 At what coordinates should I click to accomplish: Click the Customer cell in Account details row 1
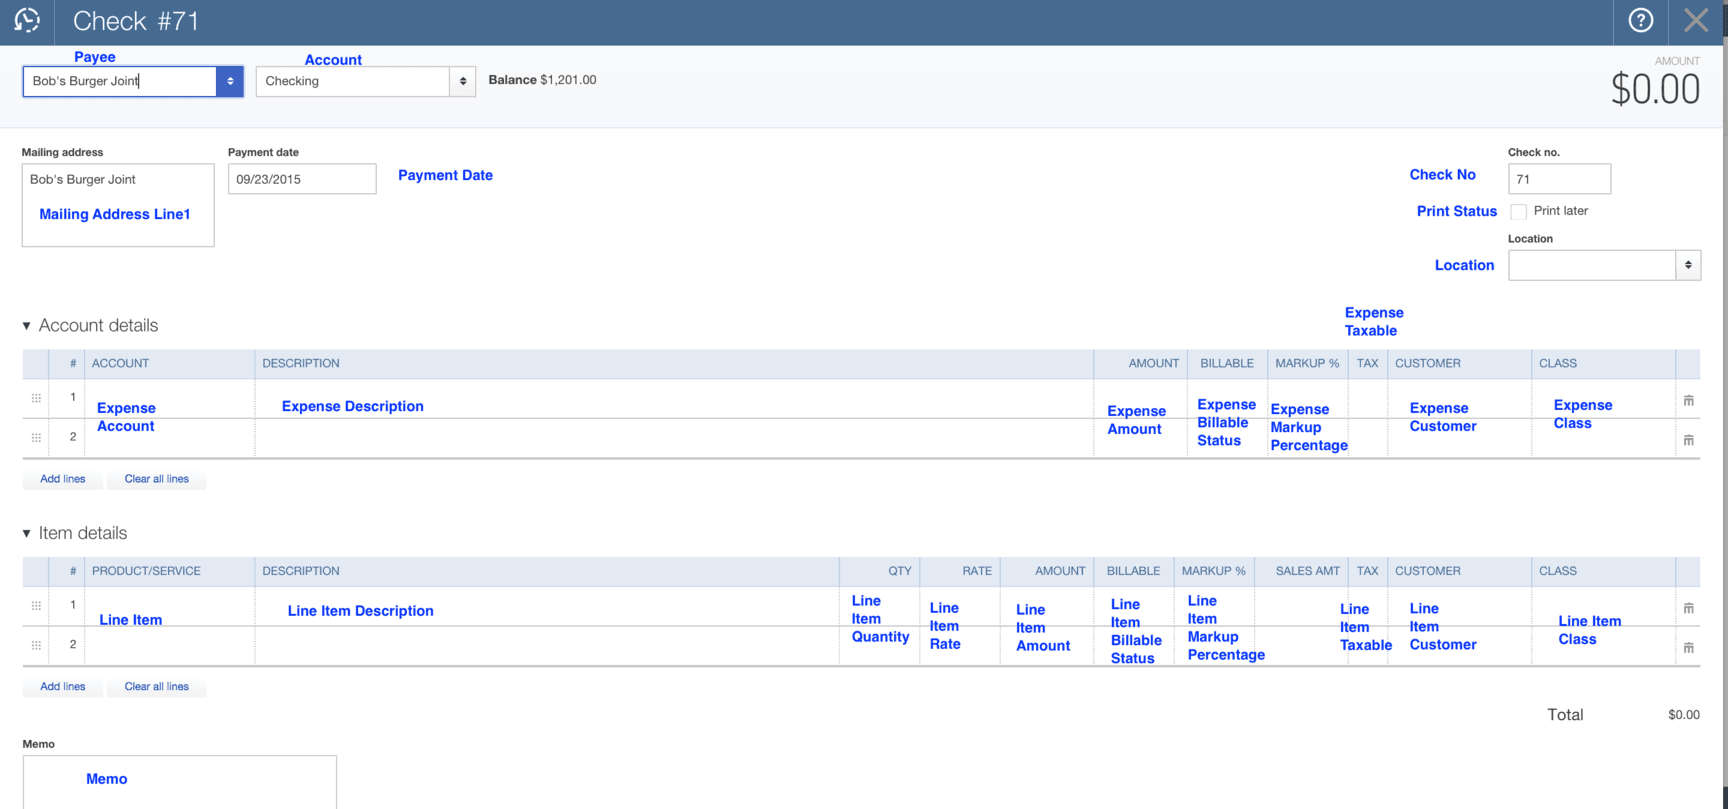coord(1460,398)
